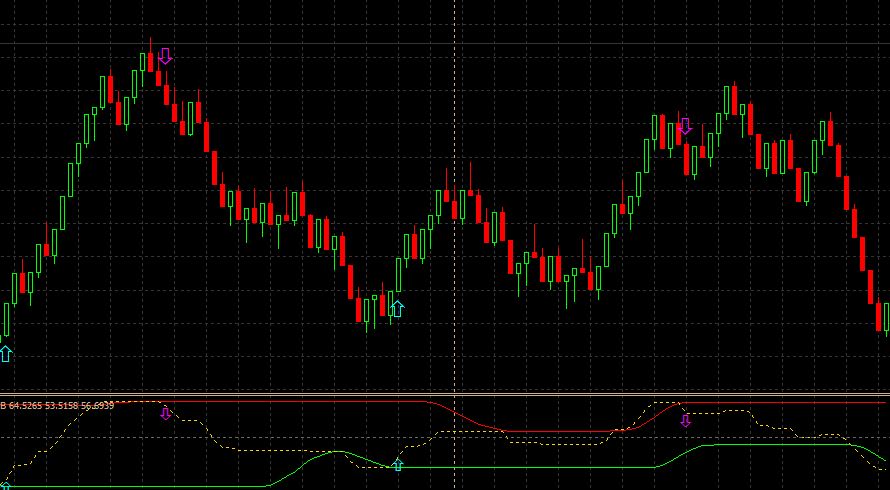Select the cyan up arrow in the indicator window
The width and height of the screenshot is (890, 490).
pyautogui.click(x=398, y=464)
